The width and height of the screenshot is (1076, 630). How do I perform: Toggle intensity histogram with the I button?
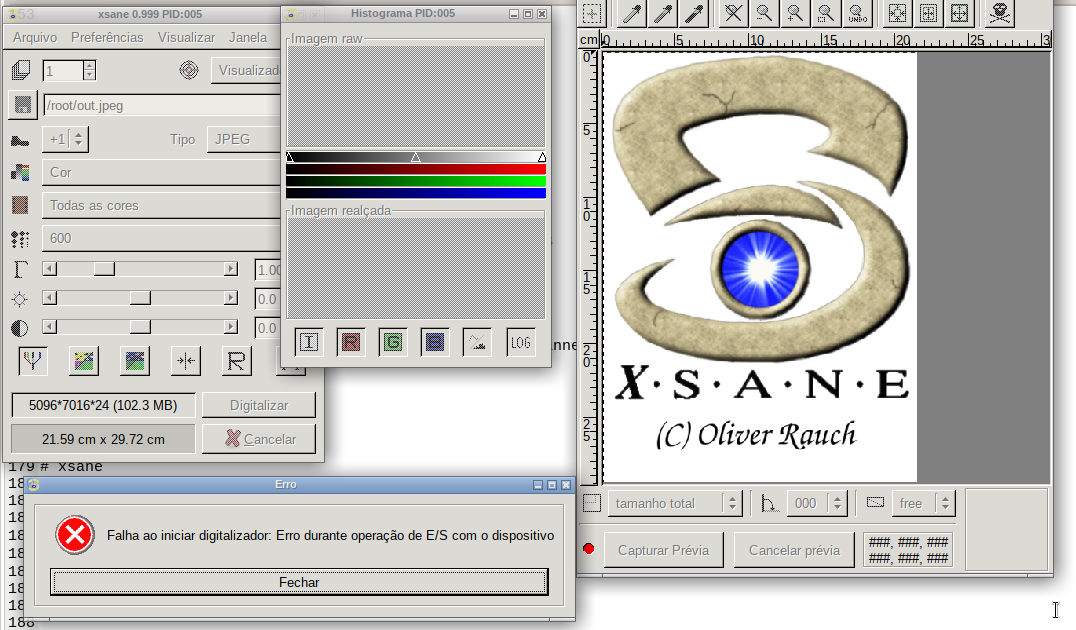coord(309,342)
